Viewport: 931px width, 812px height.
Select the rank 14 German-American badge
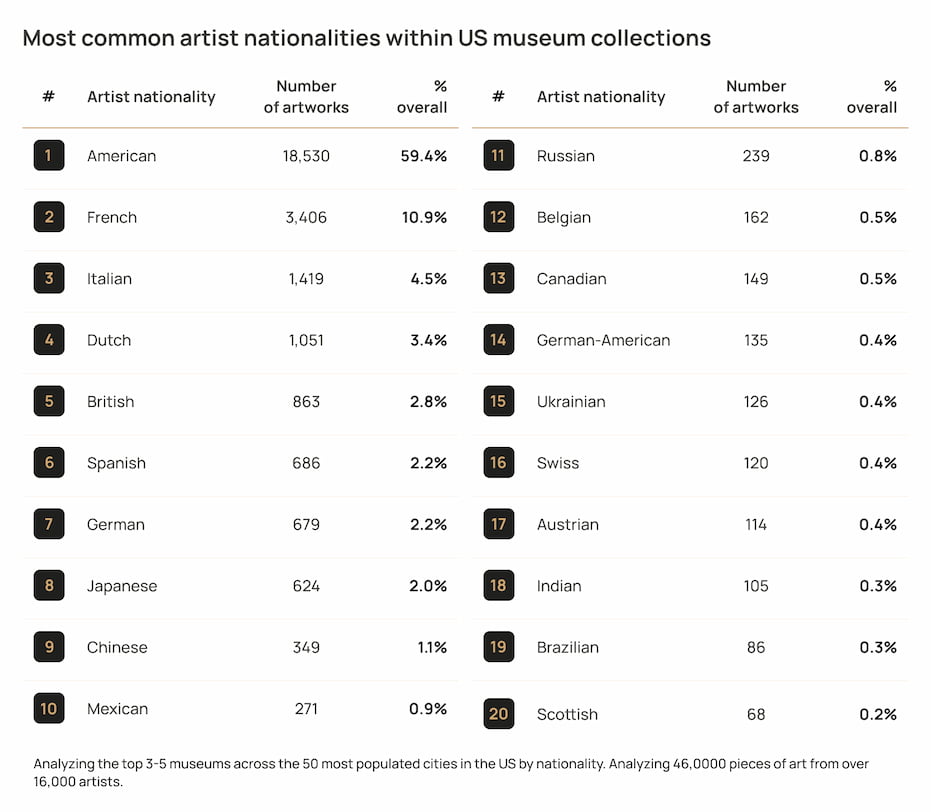pyautogui.click(x=498, y=340)
